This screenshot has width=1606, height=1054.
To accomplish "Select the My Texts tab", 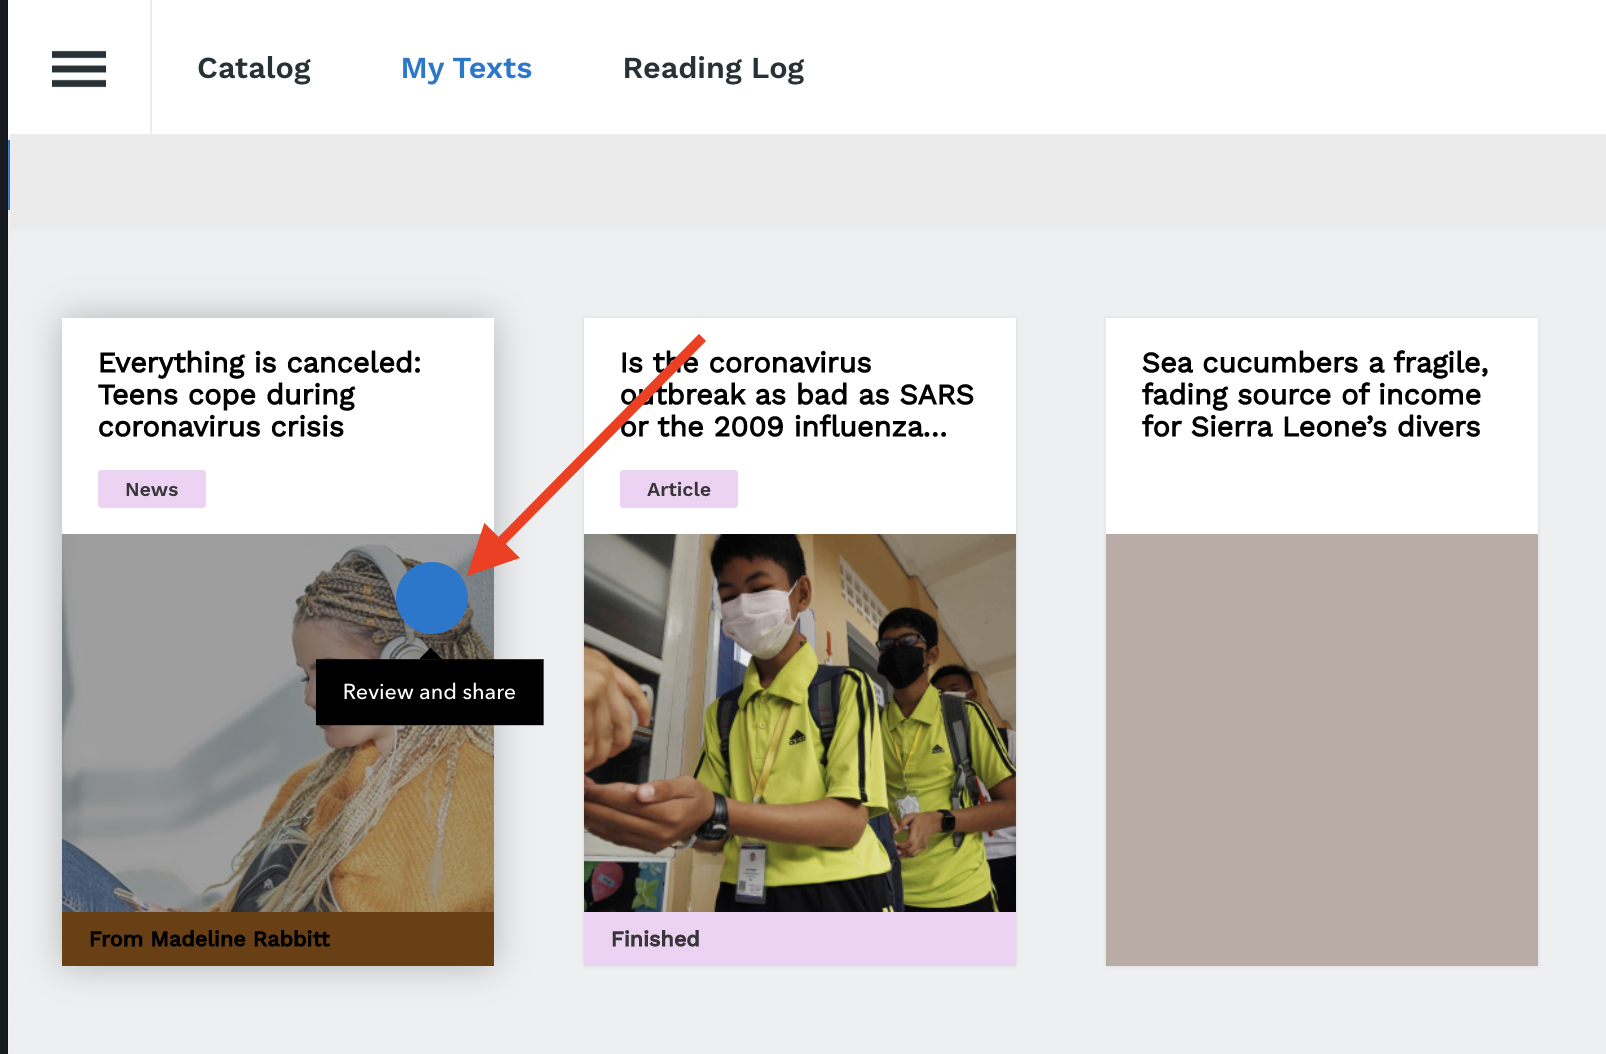I will (466, 68).
